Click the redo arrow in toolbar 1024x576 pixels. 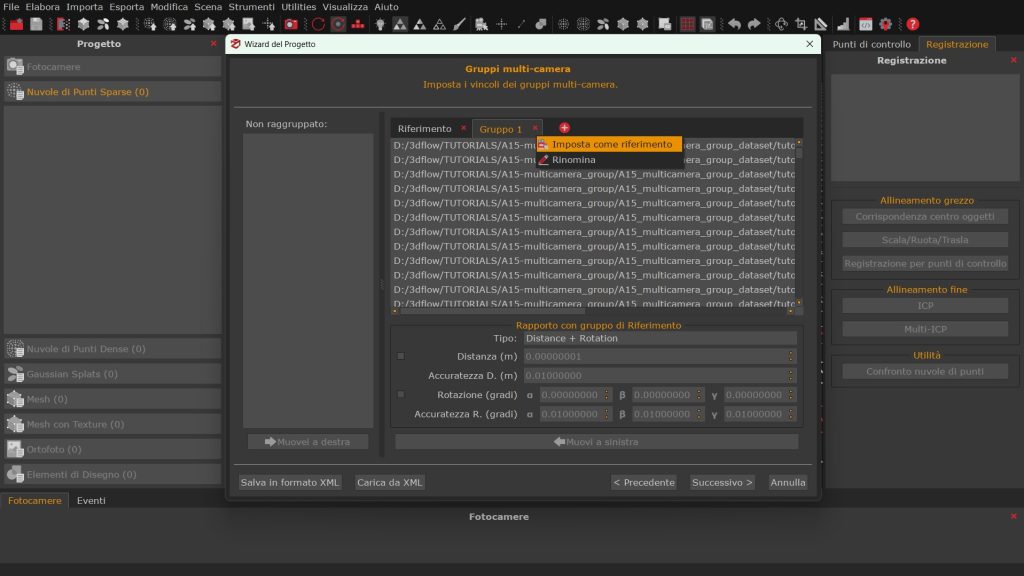coord(754,25)
